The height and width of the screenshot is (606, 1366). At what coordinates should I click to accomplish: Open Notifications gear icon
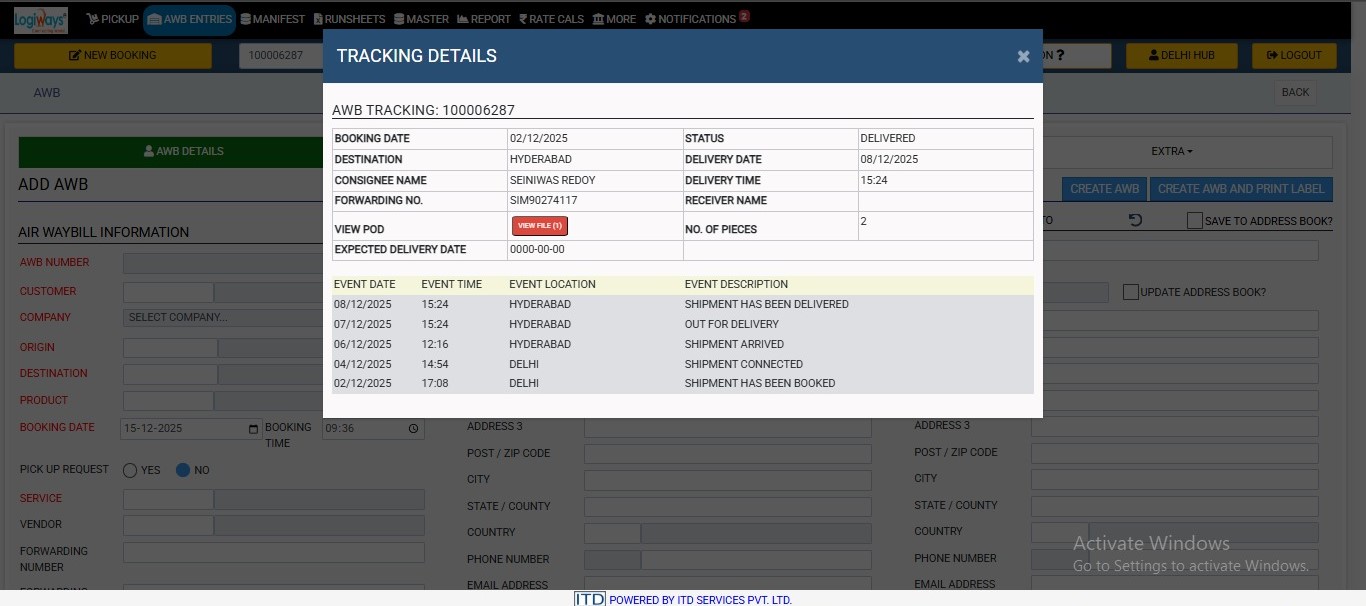pos(650,19)
